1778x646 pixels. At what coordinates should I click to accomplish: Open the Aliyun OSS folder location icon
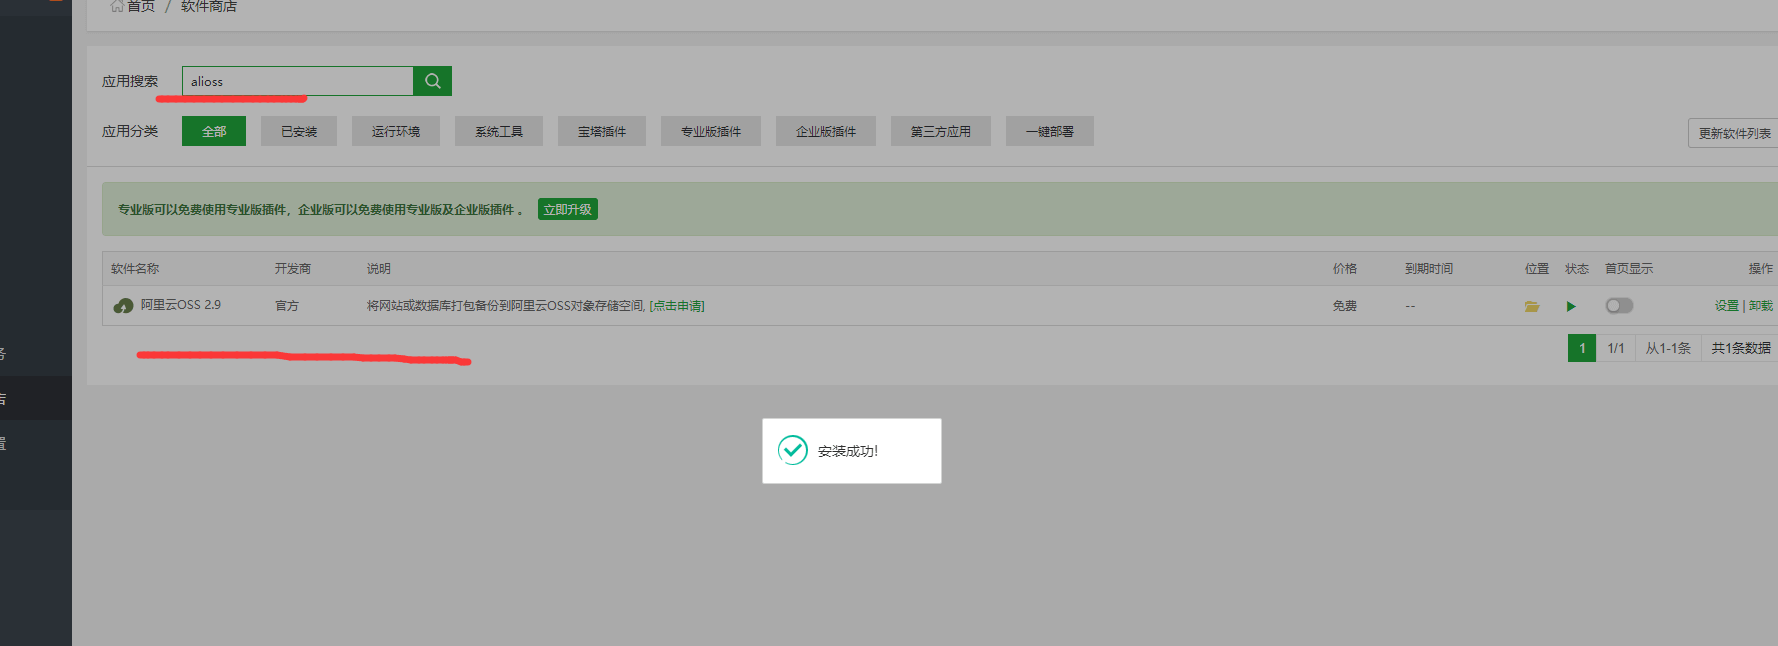point(1531,306)
